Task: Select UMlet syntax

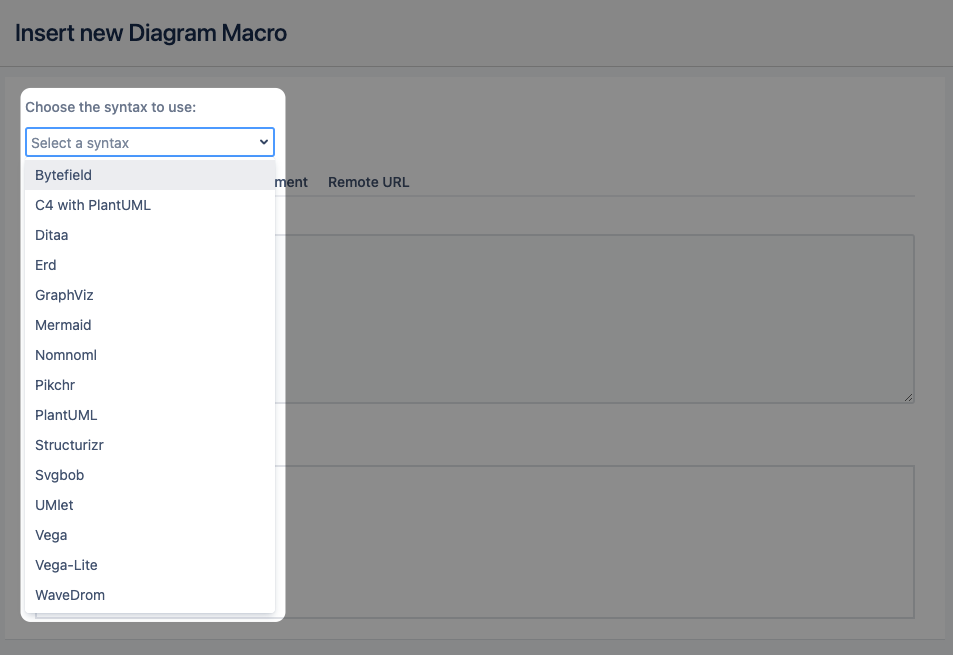Action: click(150, 505)
